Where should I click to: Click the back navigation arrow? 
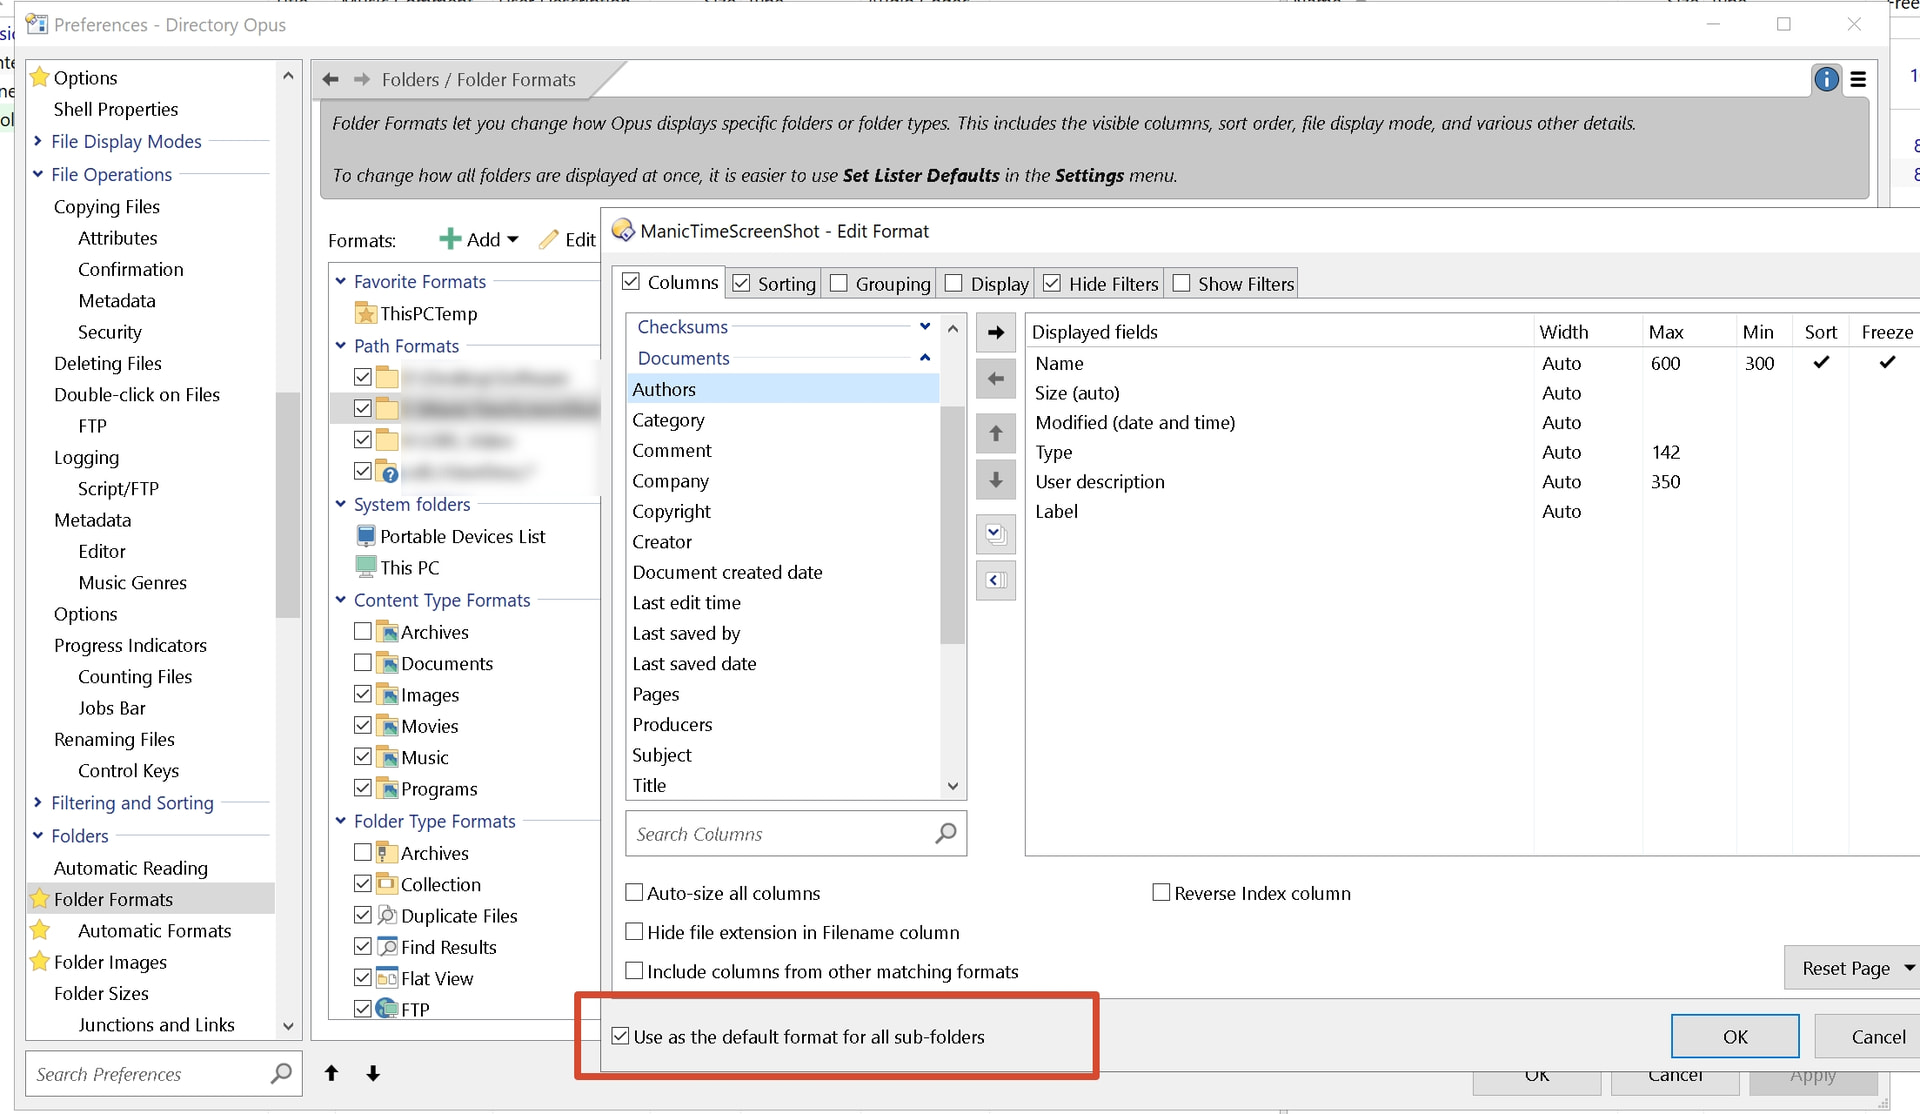(x=331, y=79)
